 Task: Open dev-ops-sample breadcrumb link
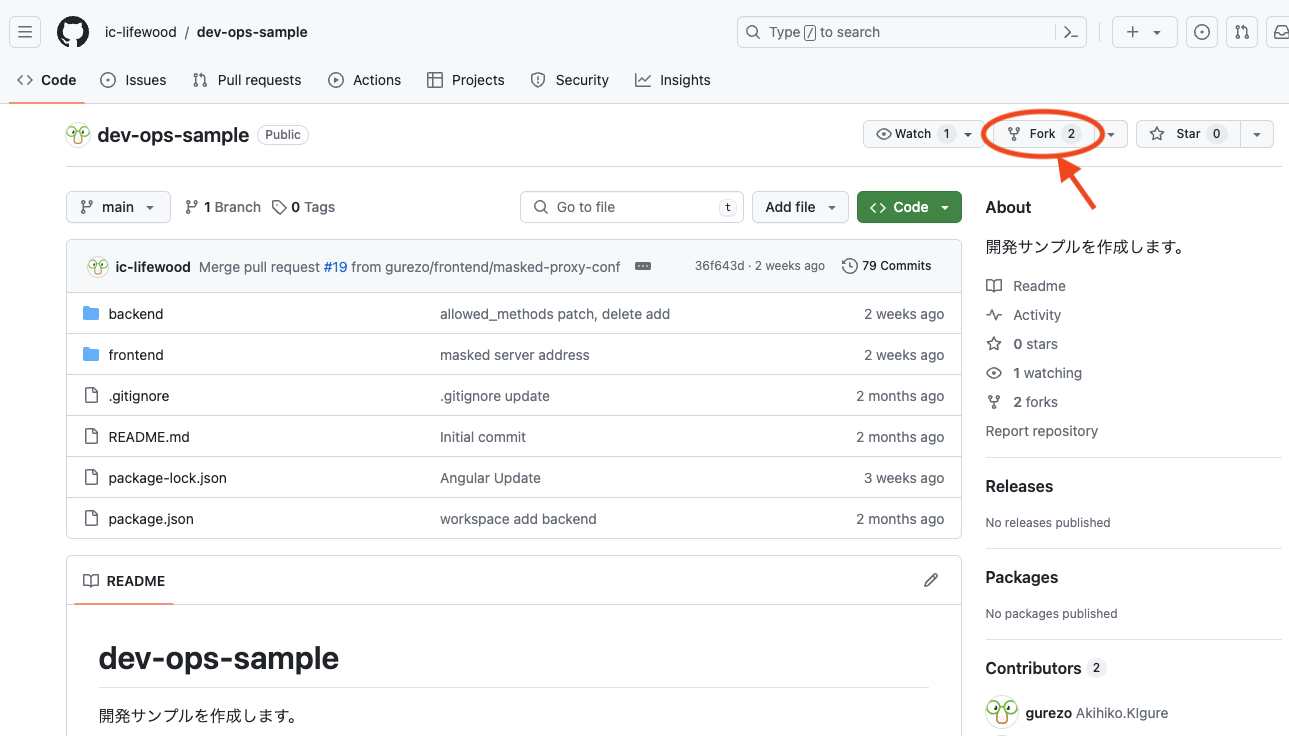pyautogui.click(x=252, y=32)
